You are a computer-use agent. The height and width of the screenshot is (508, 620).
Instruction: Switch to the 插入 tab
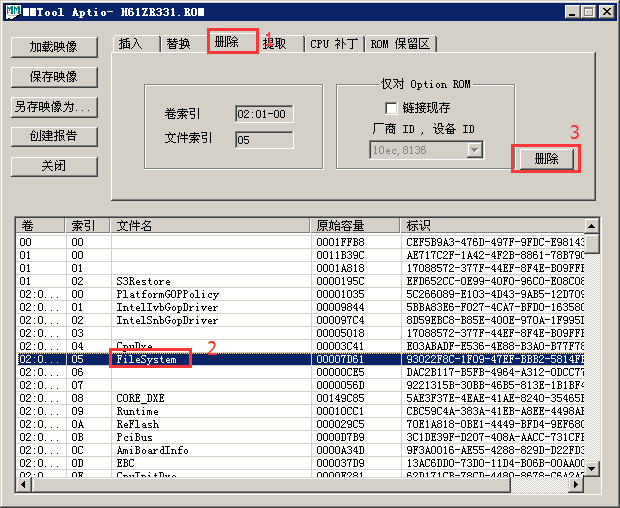click(131, 44)
